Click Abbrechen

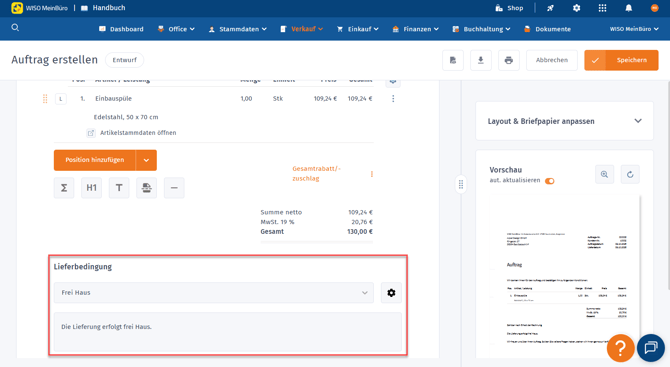click(x=552, y=60)
